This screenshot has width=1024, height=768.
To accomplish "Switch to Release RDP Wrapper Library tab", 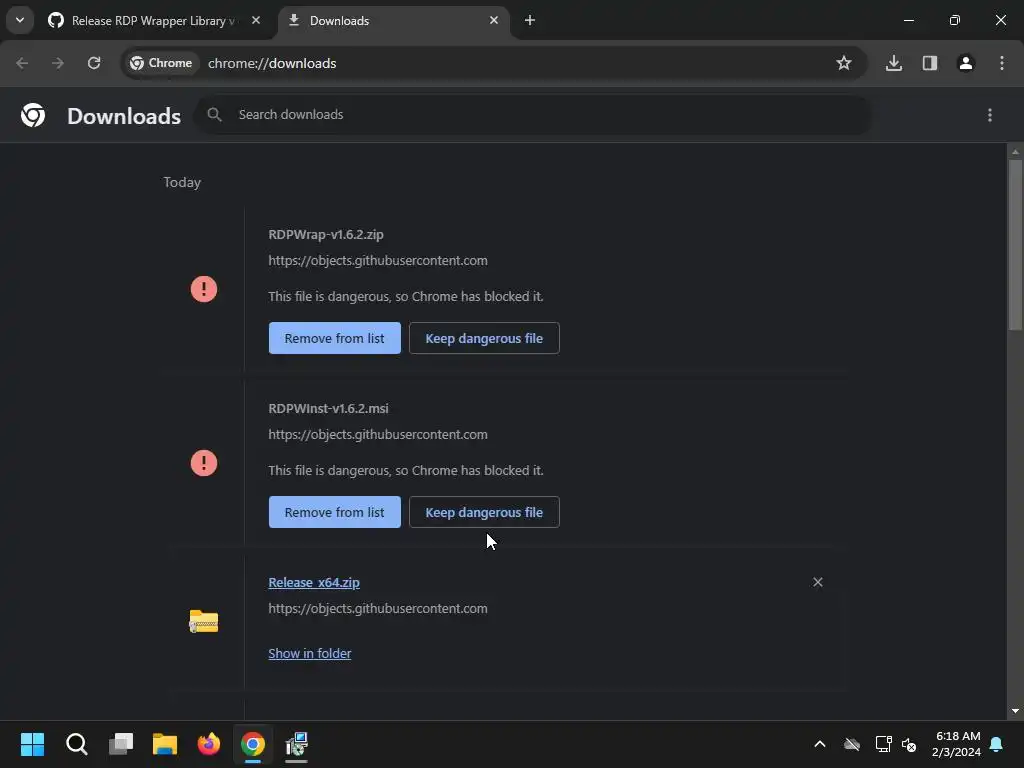I will tap(154, 21).
